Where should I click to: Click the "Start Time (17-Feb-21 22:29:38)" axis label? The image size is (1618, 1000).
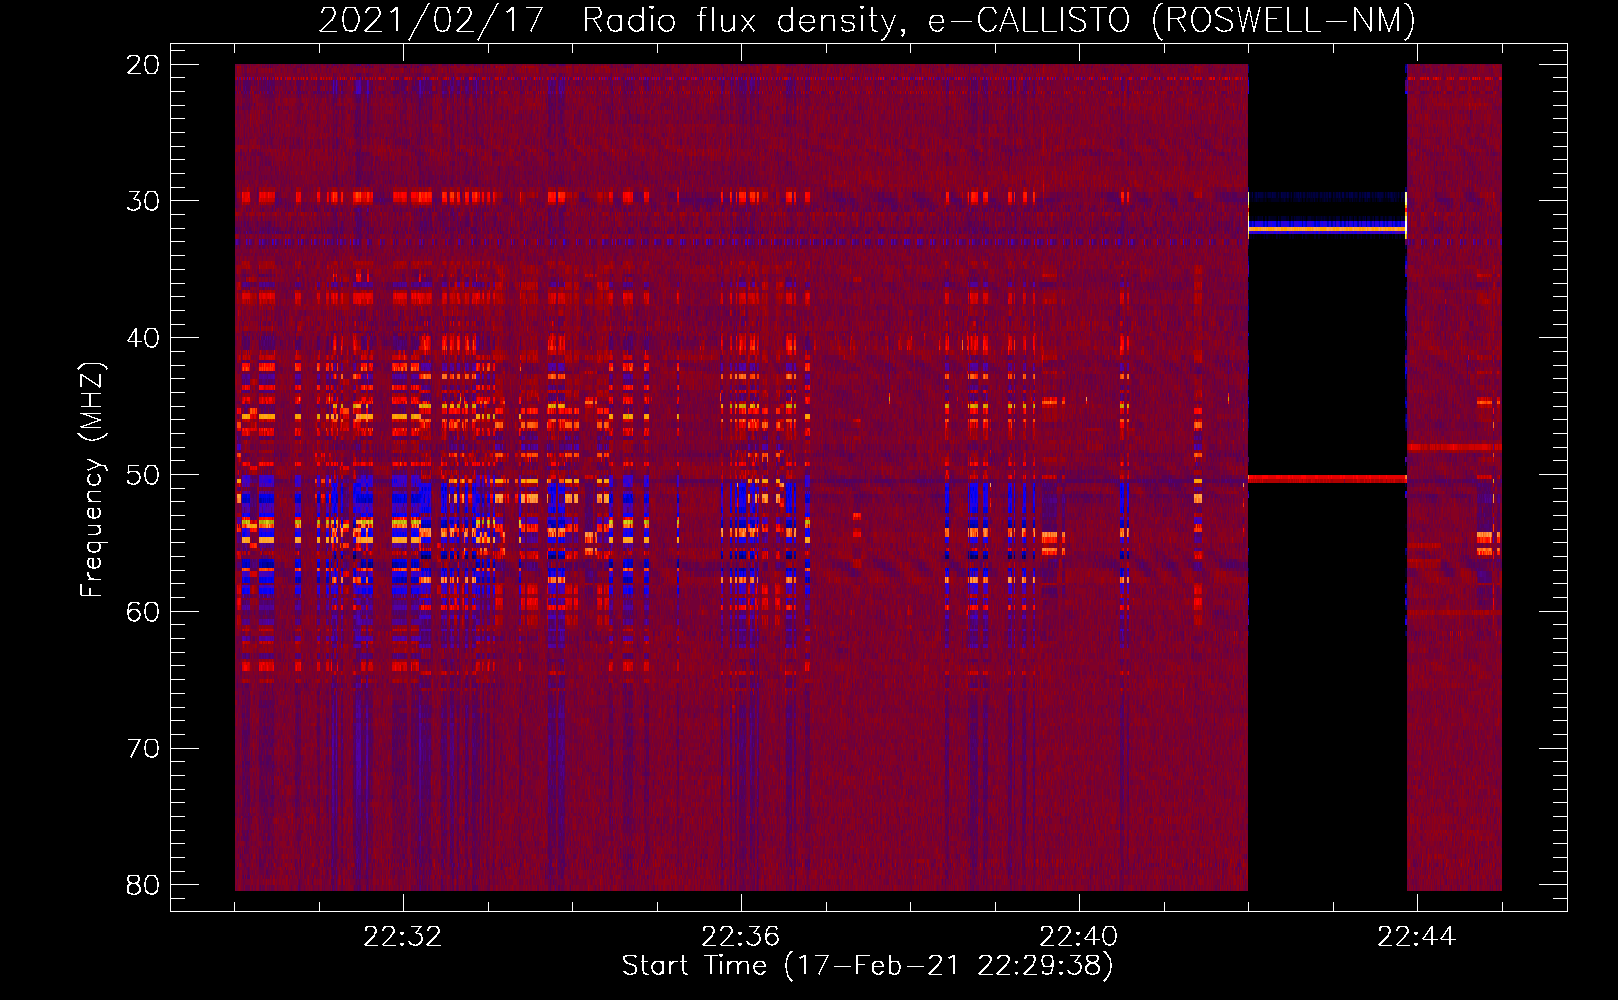(867, 966)
